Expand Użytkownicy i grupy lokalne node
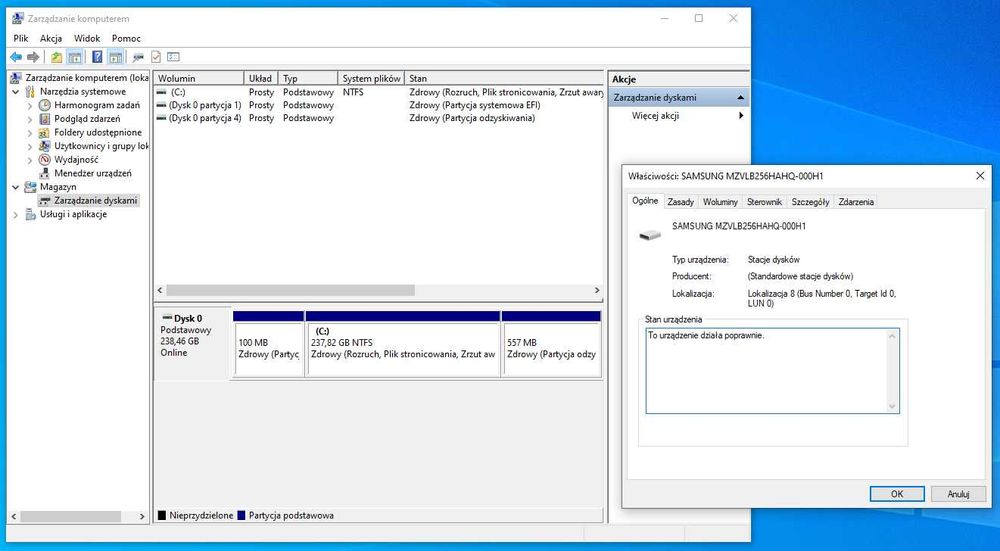This screenshot has height=551, width=1000. click(30, 146)
